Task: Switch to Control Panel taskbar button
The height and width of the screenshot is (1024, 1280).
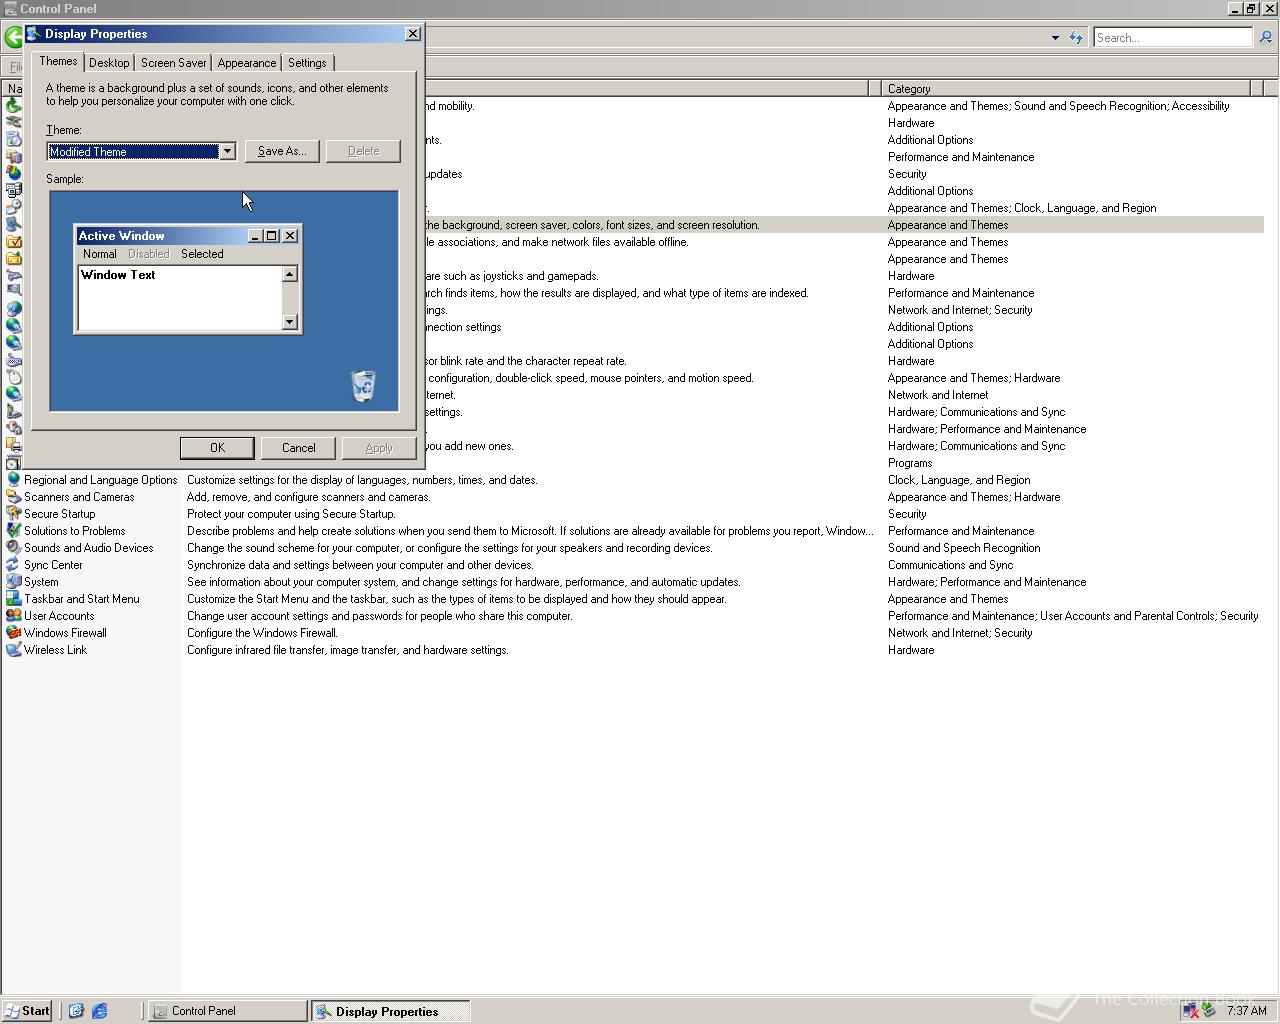Action: pos(228,1011)
